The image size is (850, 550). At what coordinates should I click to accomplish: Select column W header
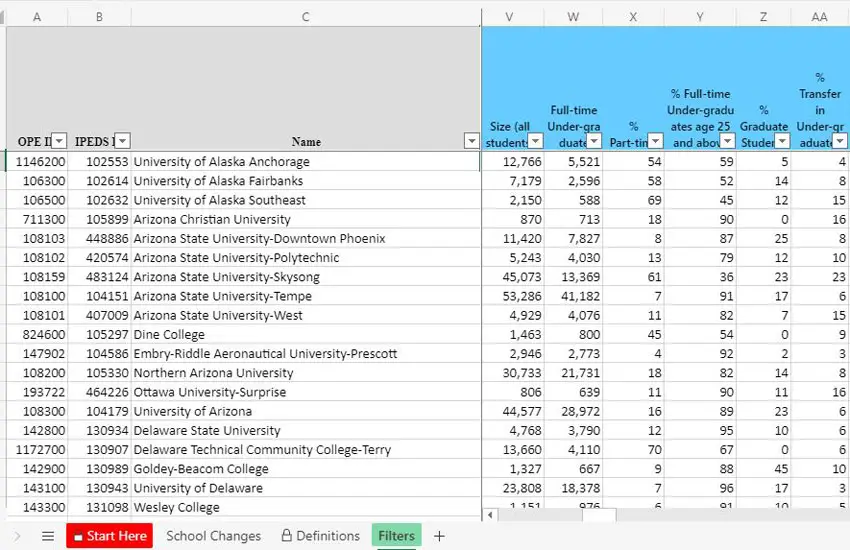click(573, 17)
